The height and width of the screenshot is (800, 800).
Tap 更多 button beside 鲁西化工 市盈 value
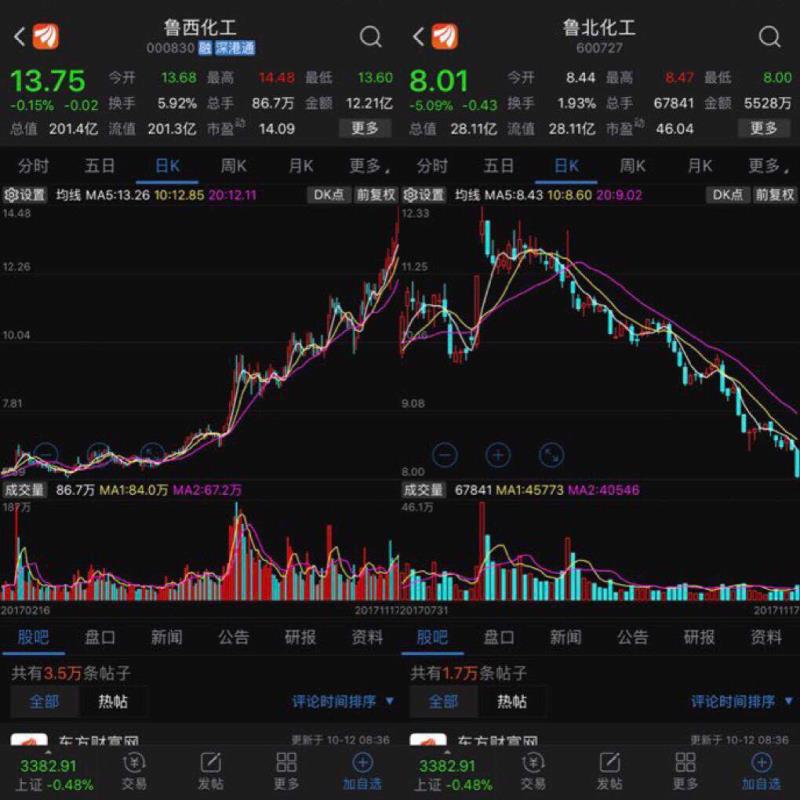coord(365,127)
